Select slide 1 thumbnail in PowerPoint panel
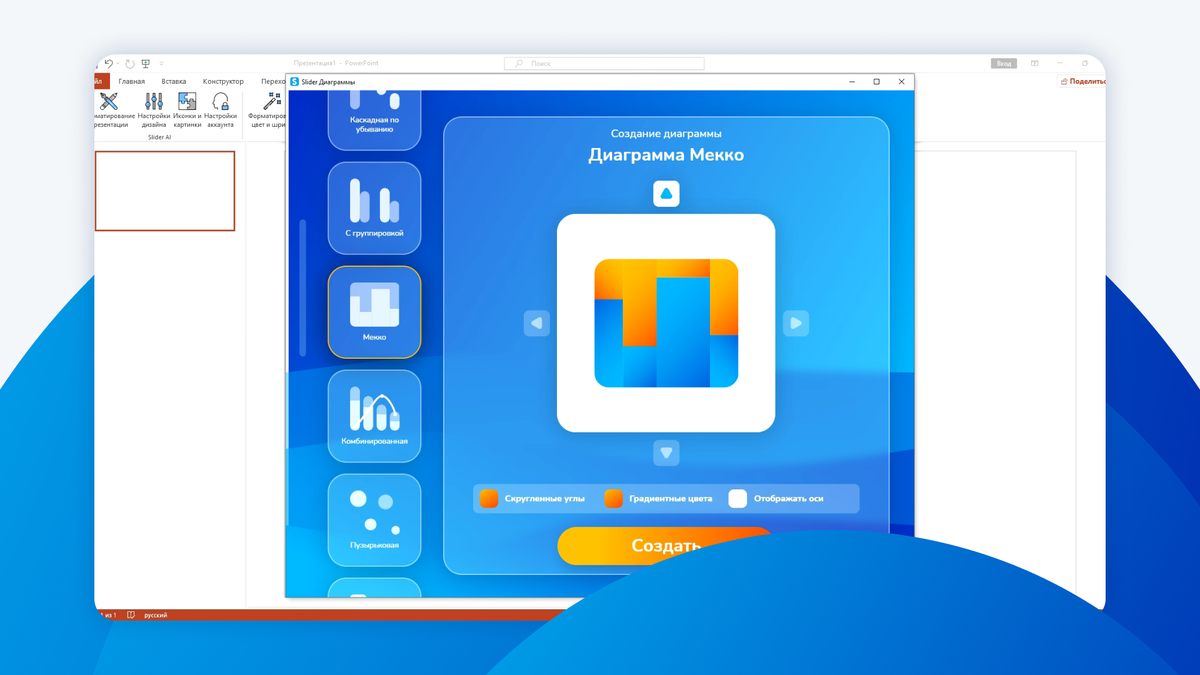 [x=165, y=191]
